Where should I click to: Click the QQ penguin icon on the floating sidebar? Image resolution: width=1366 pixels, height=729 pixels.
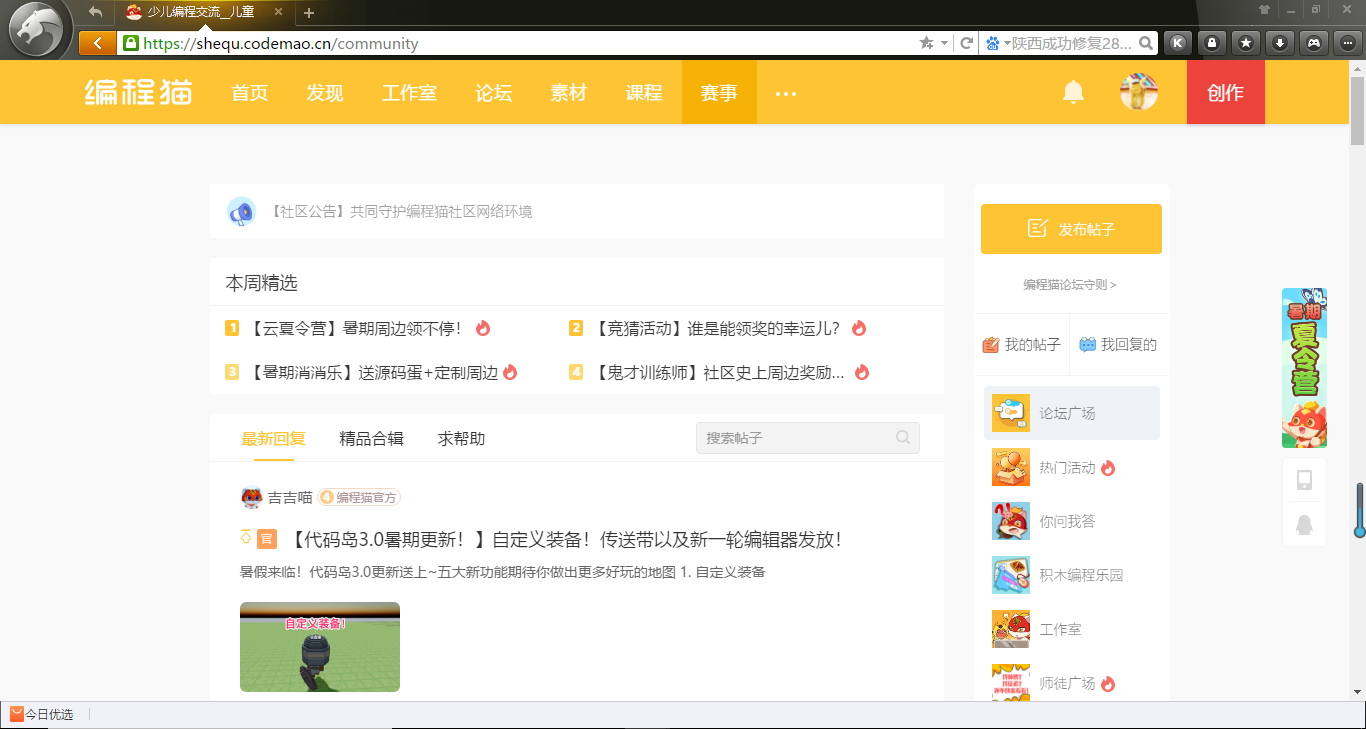(1304, 524)
